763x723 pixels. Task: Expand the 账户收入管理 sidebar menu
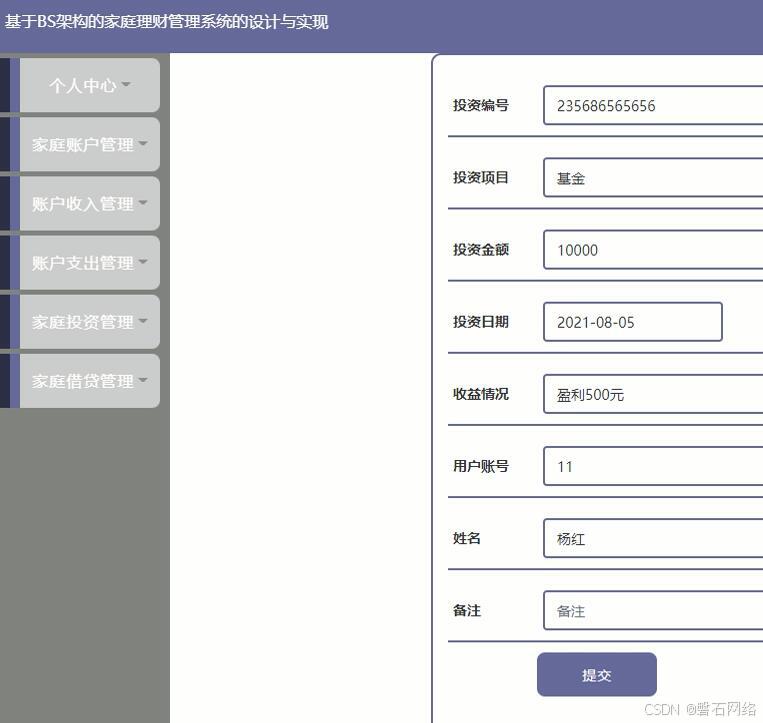coord(90,203)
